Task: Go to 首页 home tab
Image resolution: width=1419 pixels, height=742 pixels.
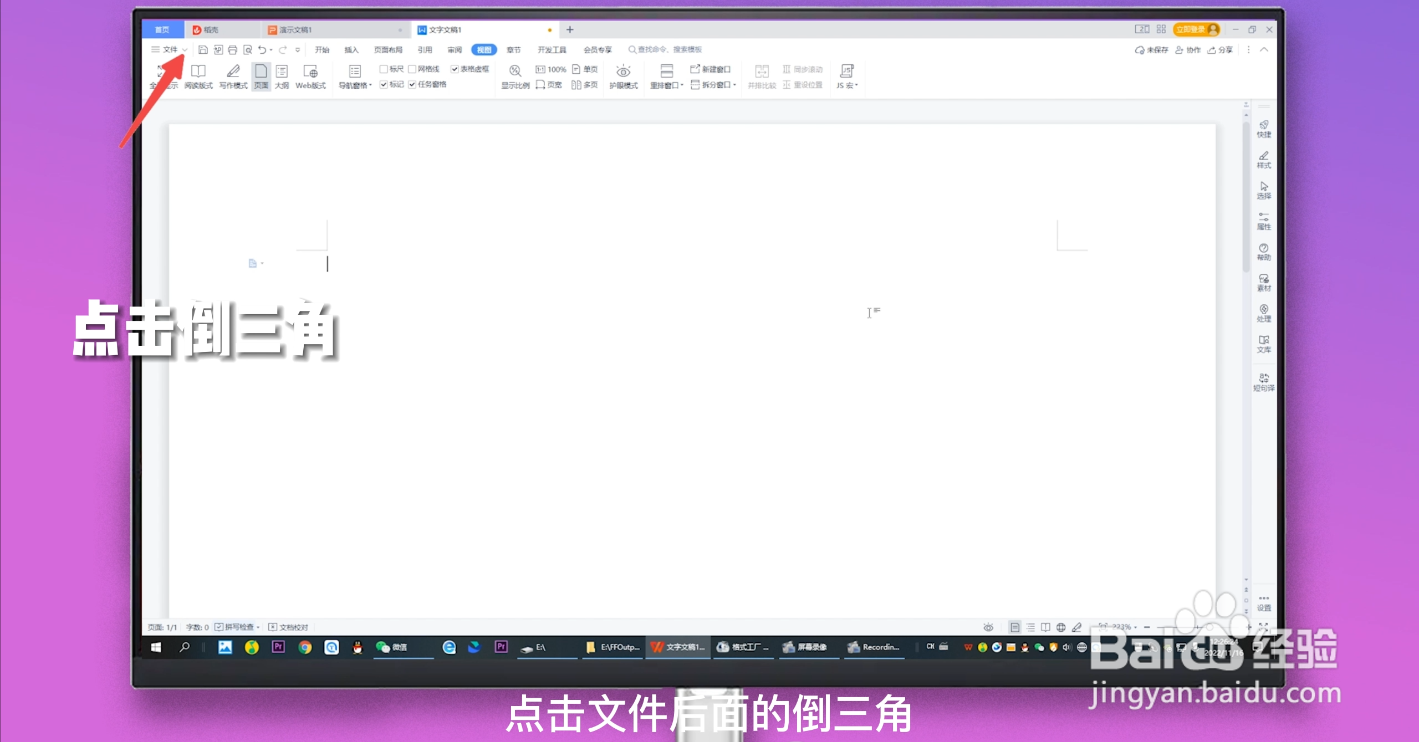Action: (x=162, y=30)
